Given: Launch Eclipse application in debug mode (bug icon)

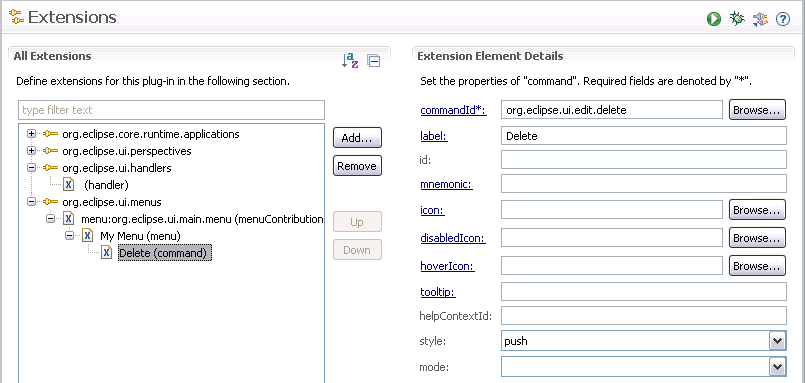Looking at the screenshot, I should [x=737, y=20].
